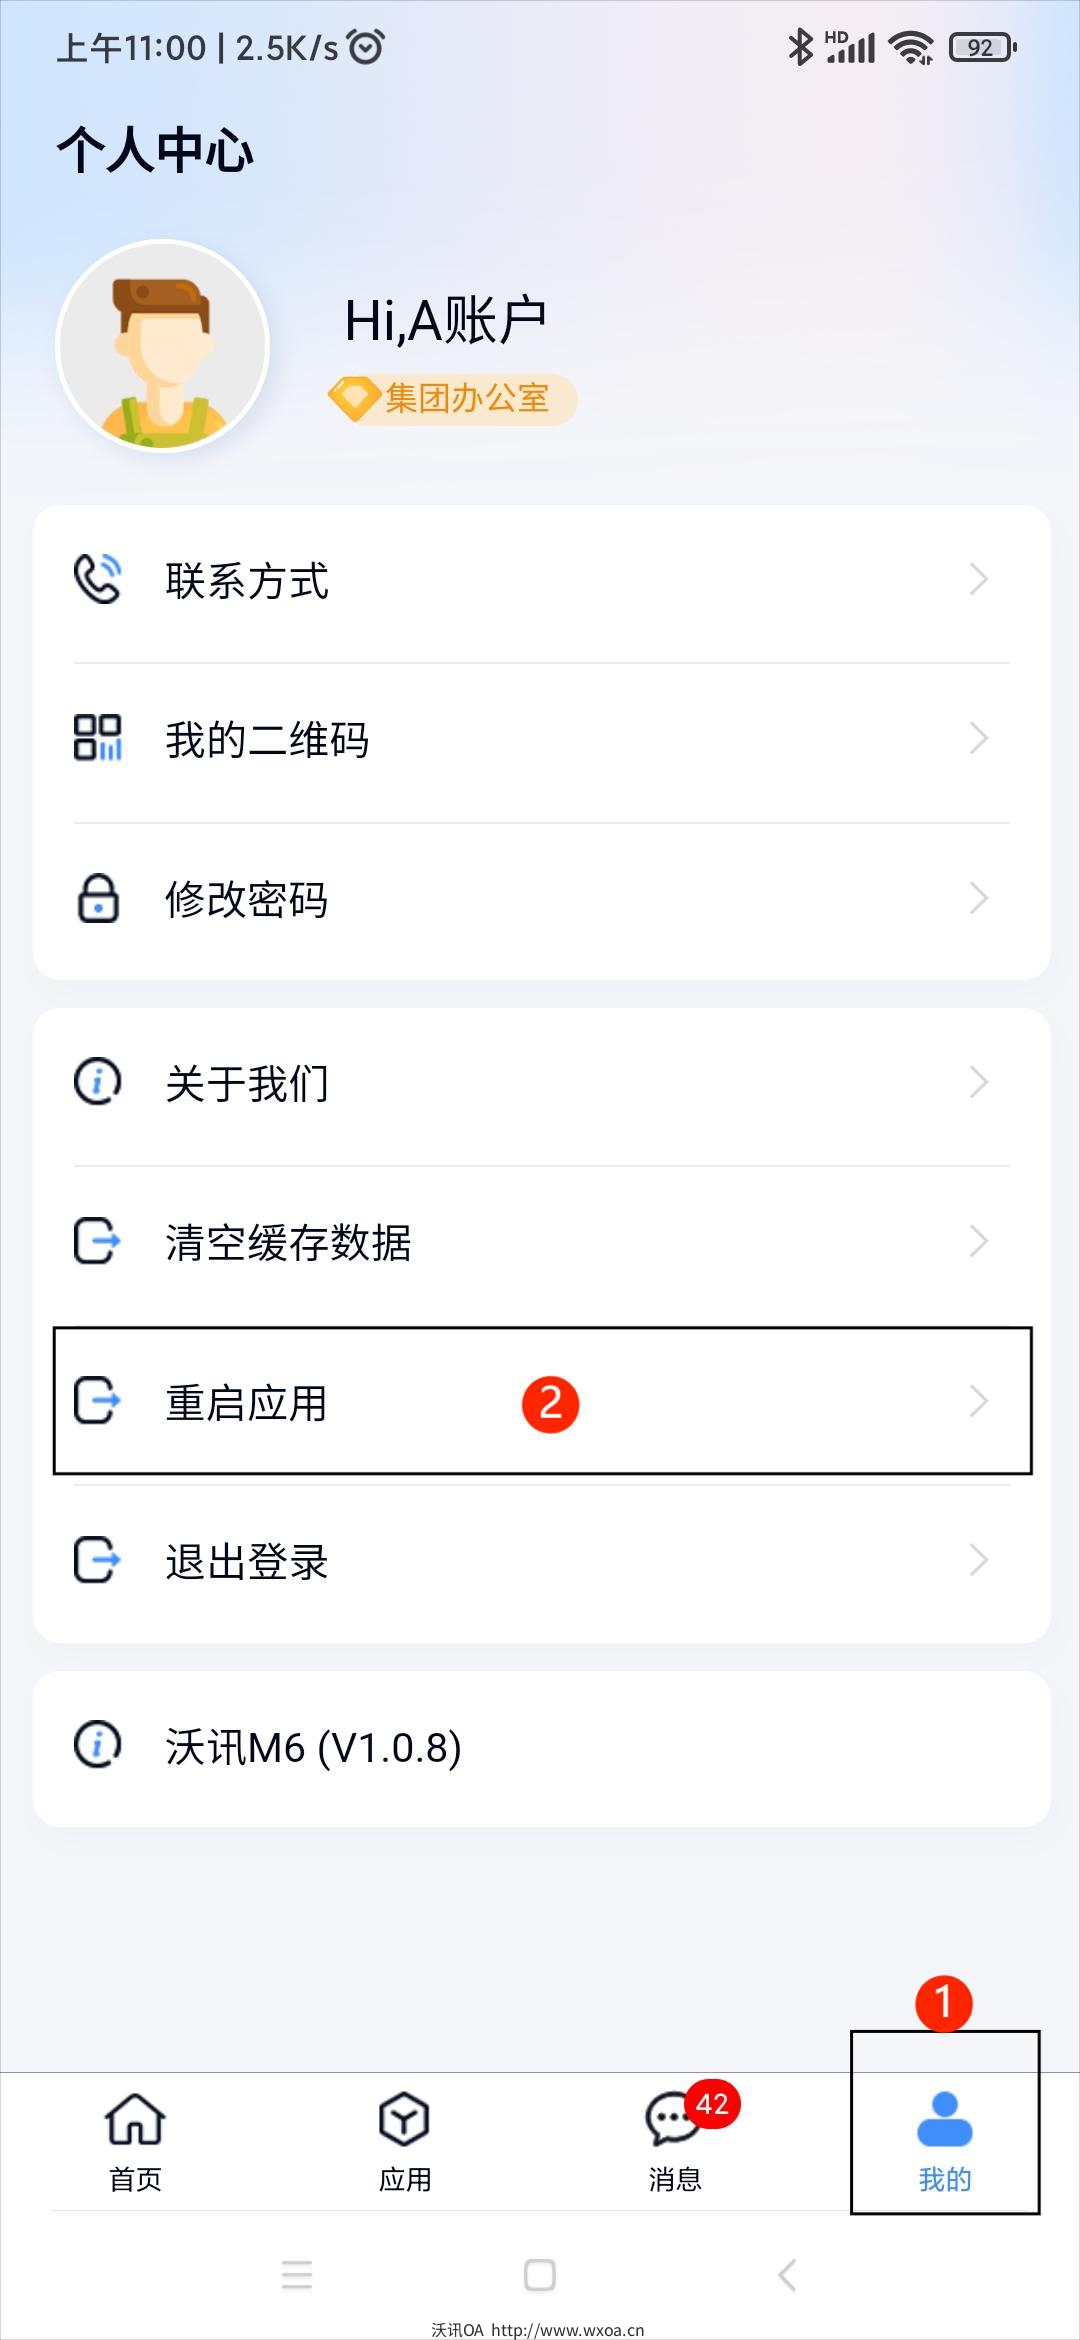Screen dimensions: 1080x2340
Task: Tap the 退出登录 label
Action: (x=247, y=1562)
